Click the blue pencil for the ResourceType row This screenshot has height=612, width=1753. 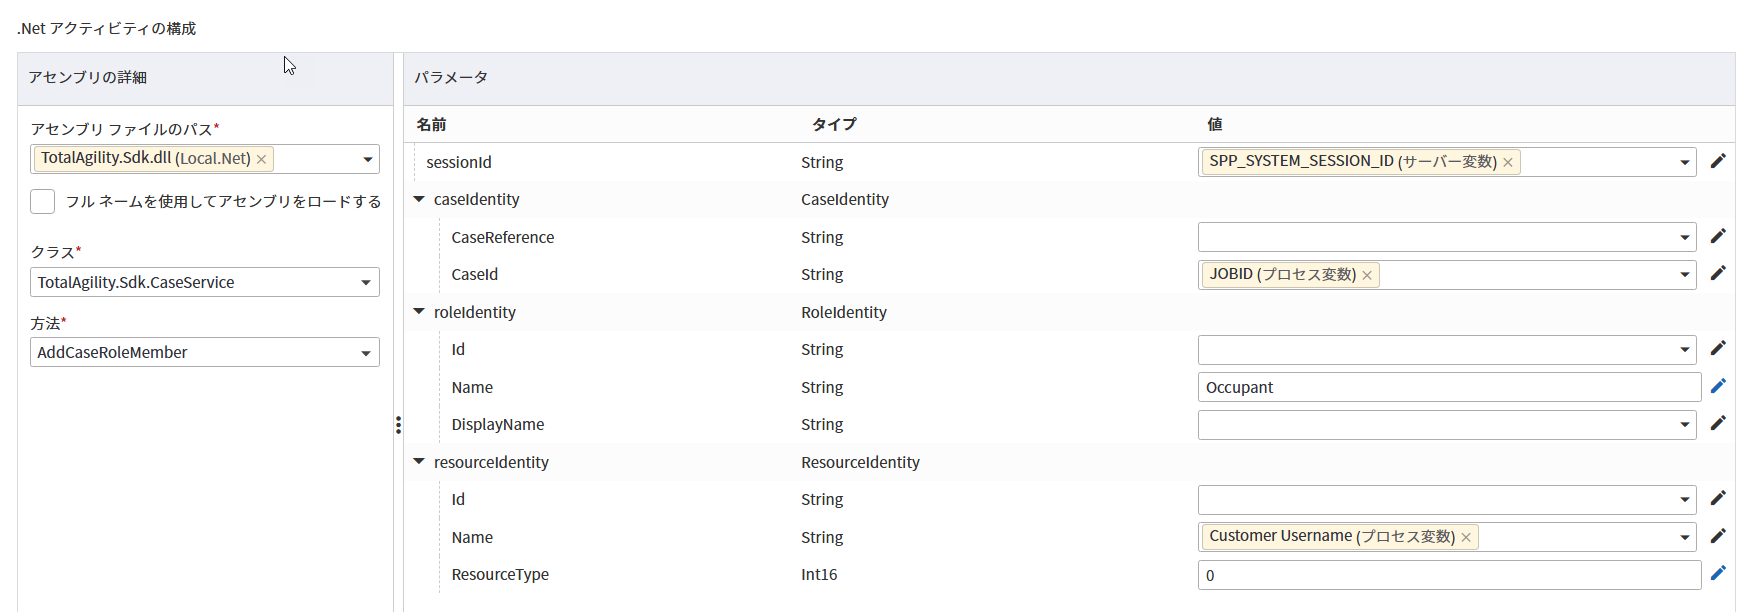coord(1718,573)
